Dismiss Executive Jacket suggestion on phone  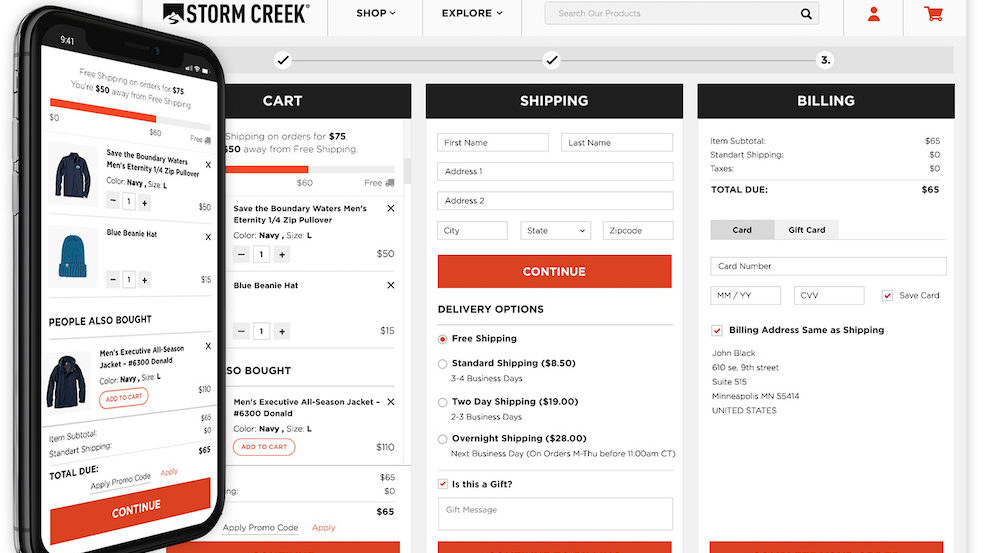pyautogui.click(x=208, y=346)
